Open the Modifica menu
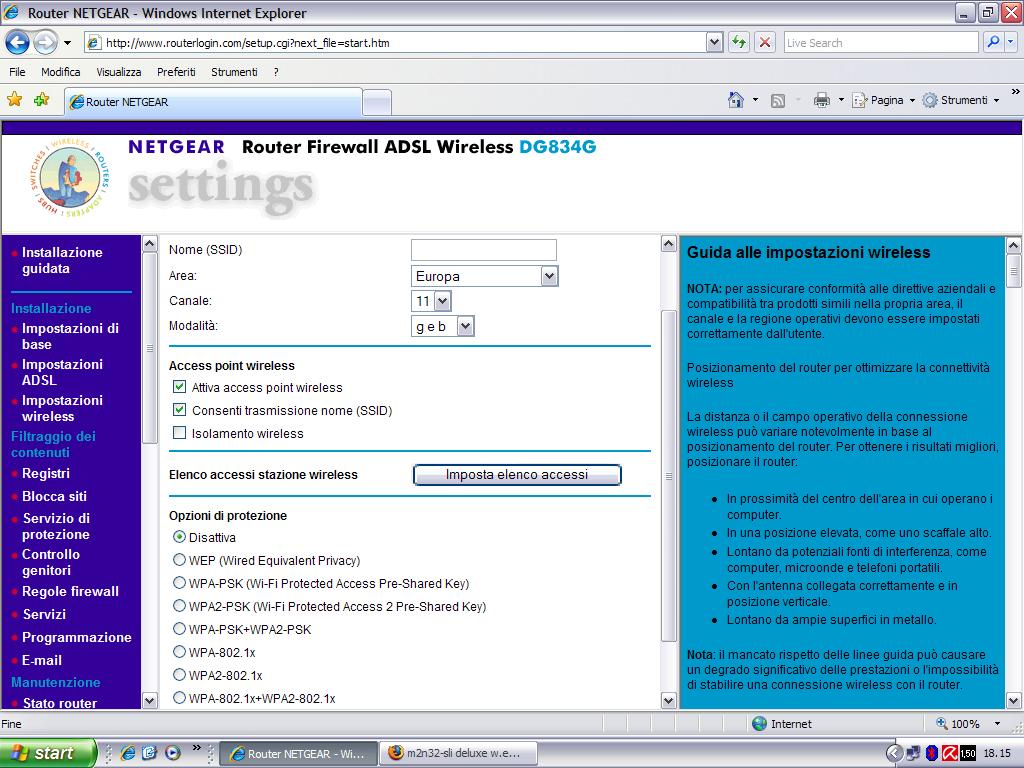This screenshot has width=1024, height=768. point(61,72)
